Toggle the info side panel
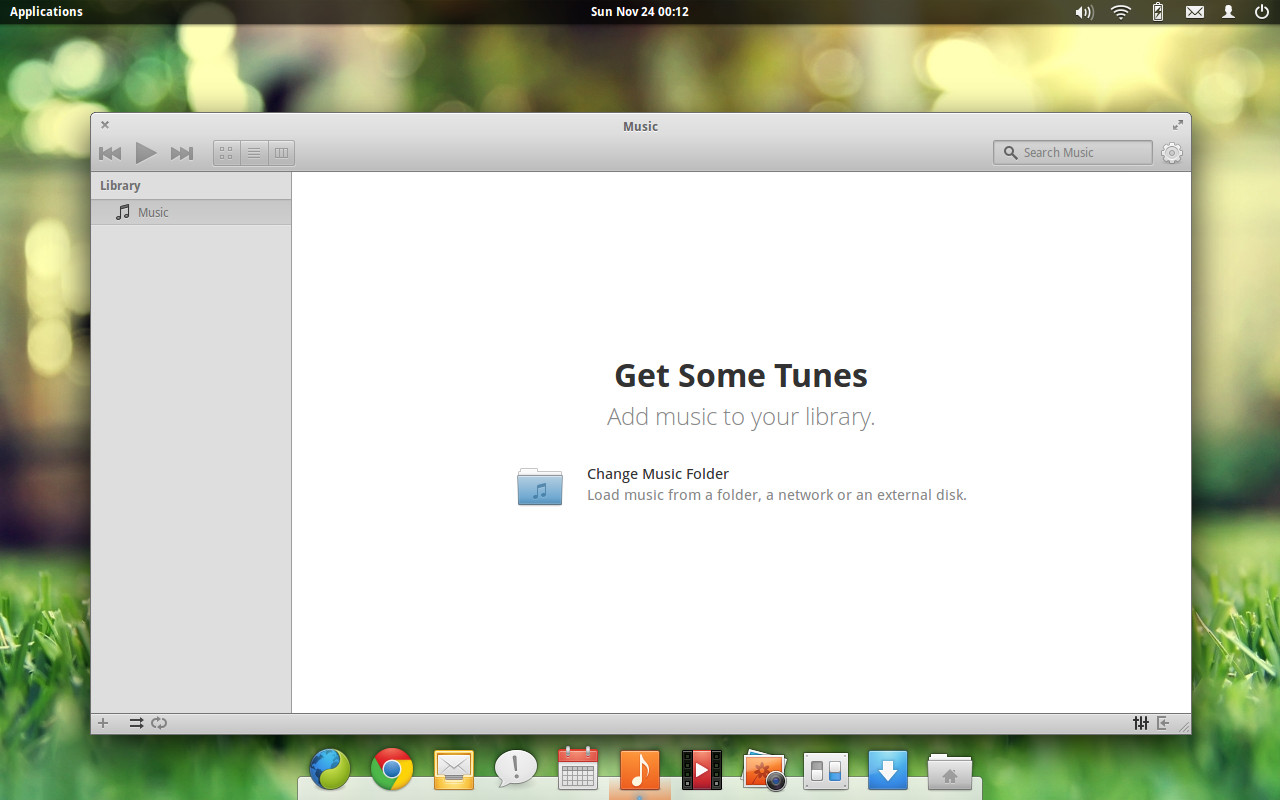 [1163, 723]
